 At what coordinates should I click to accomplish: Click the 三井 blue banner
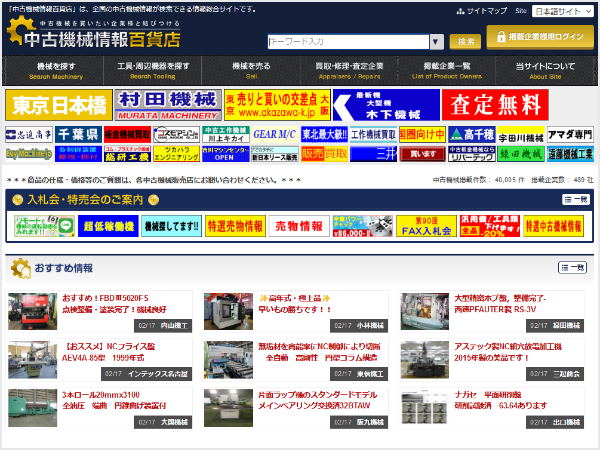pos(373,154)
